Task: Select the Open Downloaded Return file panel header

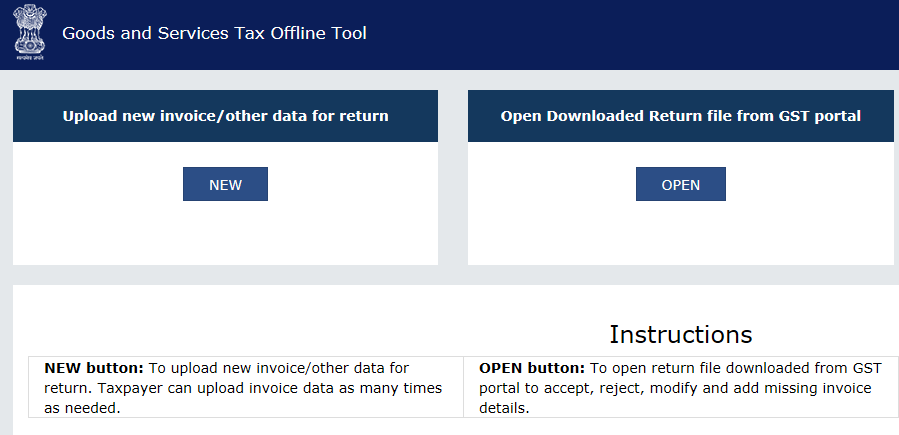Action: (x=680, y=116)
